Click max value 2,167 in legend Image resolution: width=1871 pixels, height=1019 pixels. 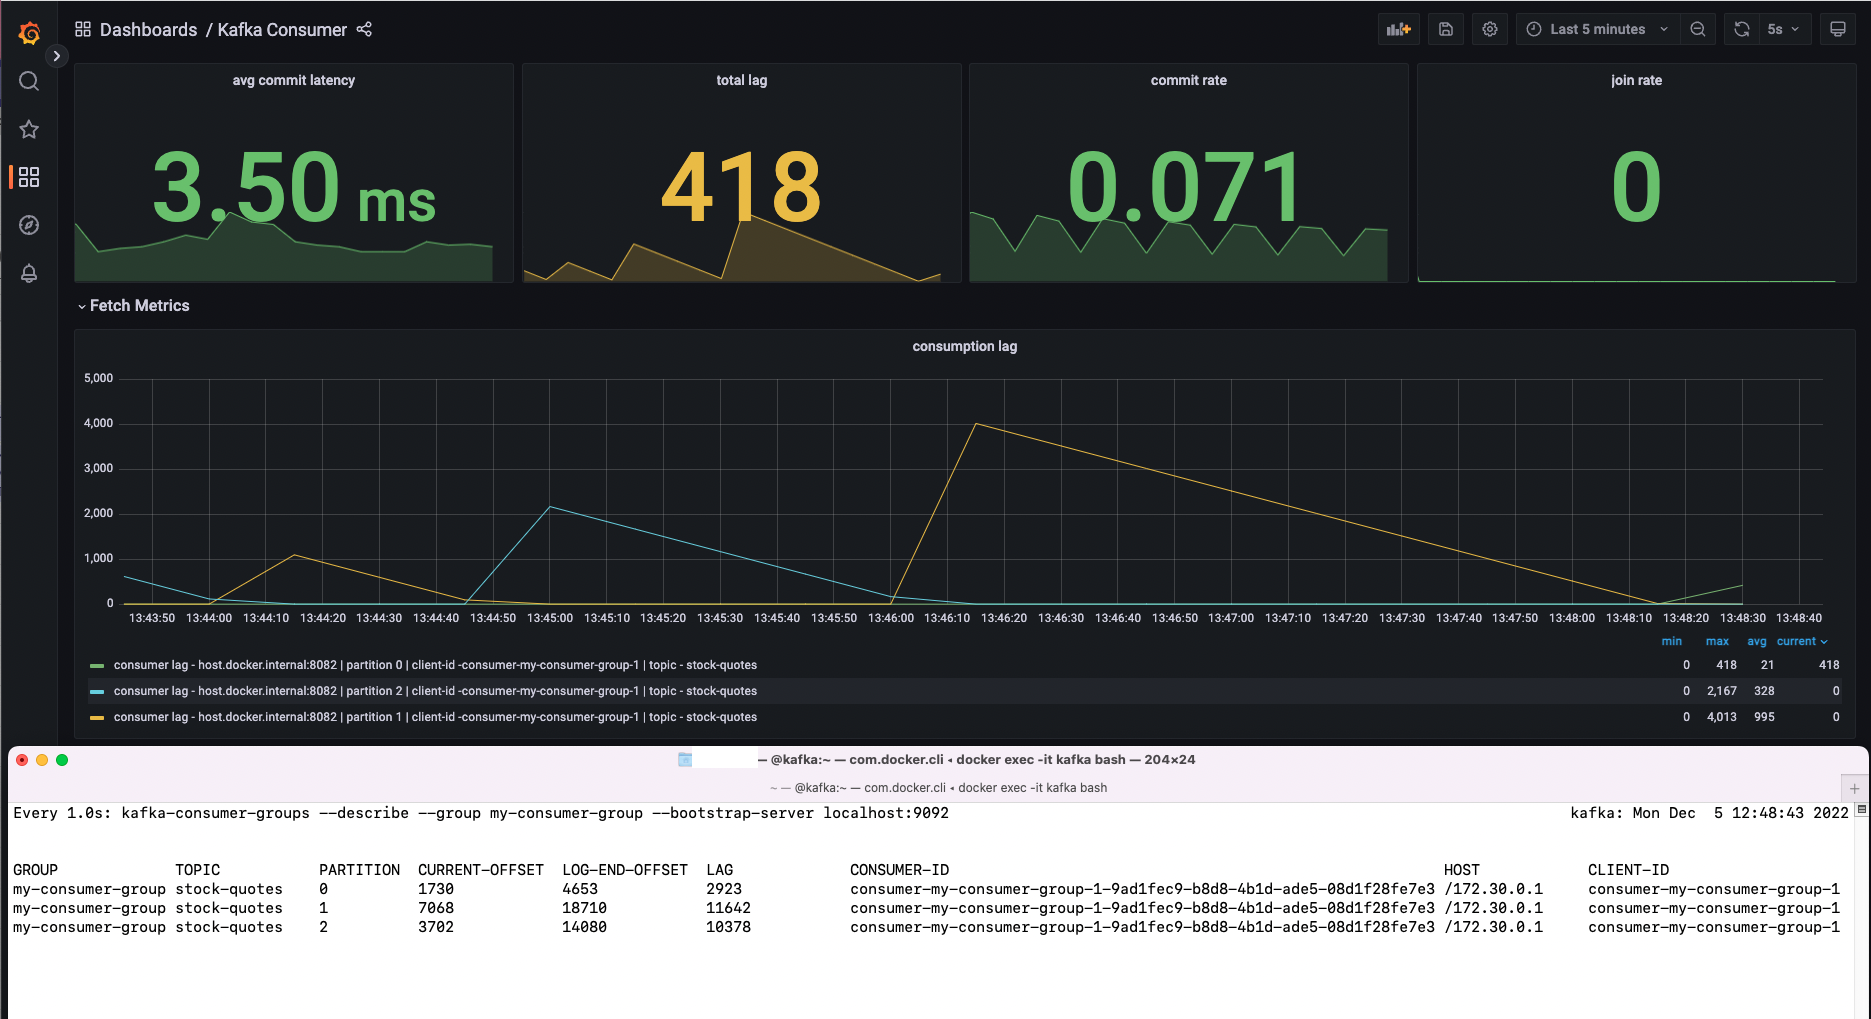[x=1721, y=691]
